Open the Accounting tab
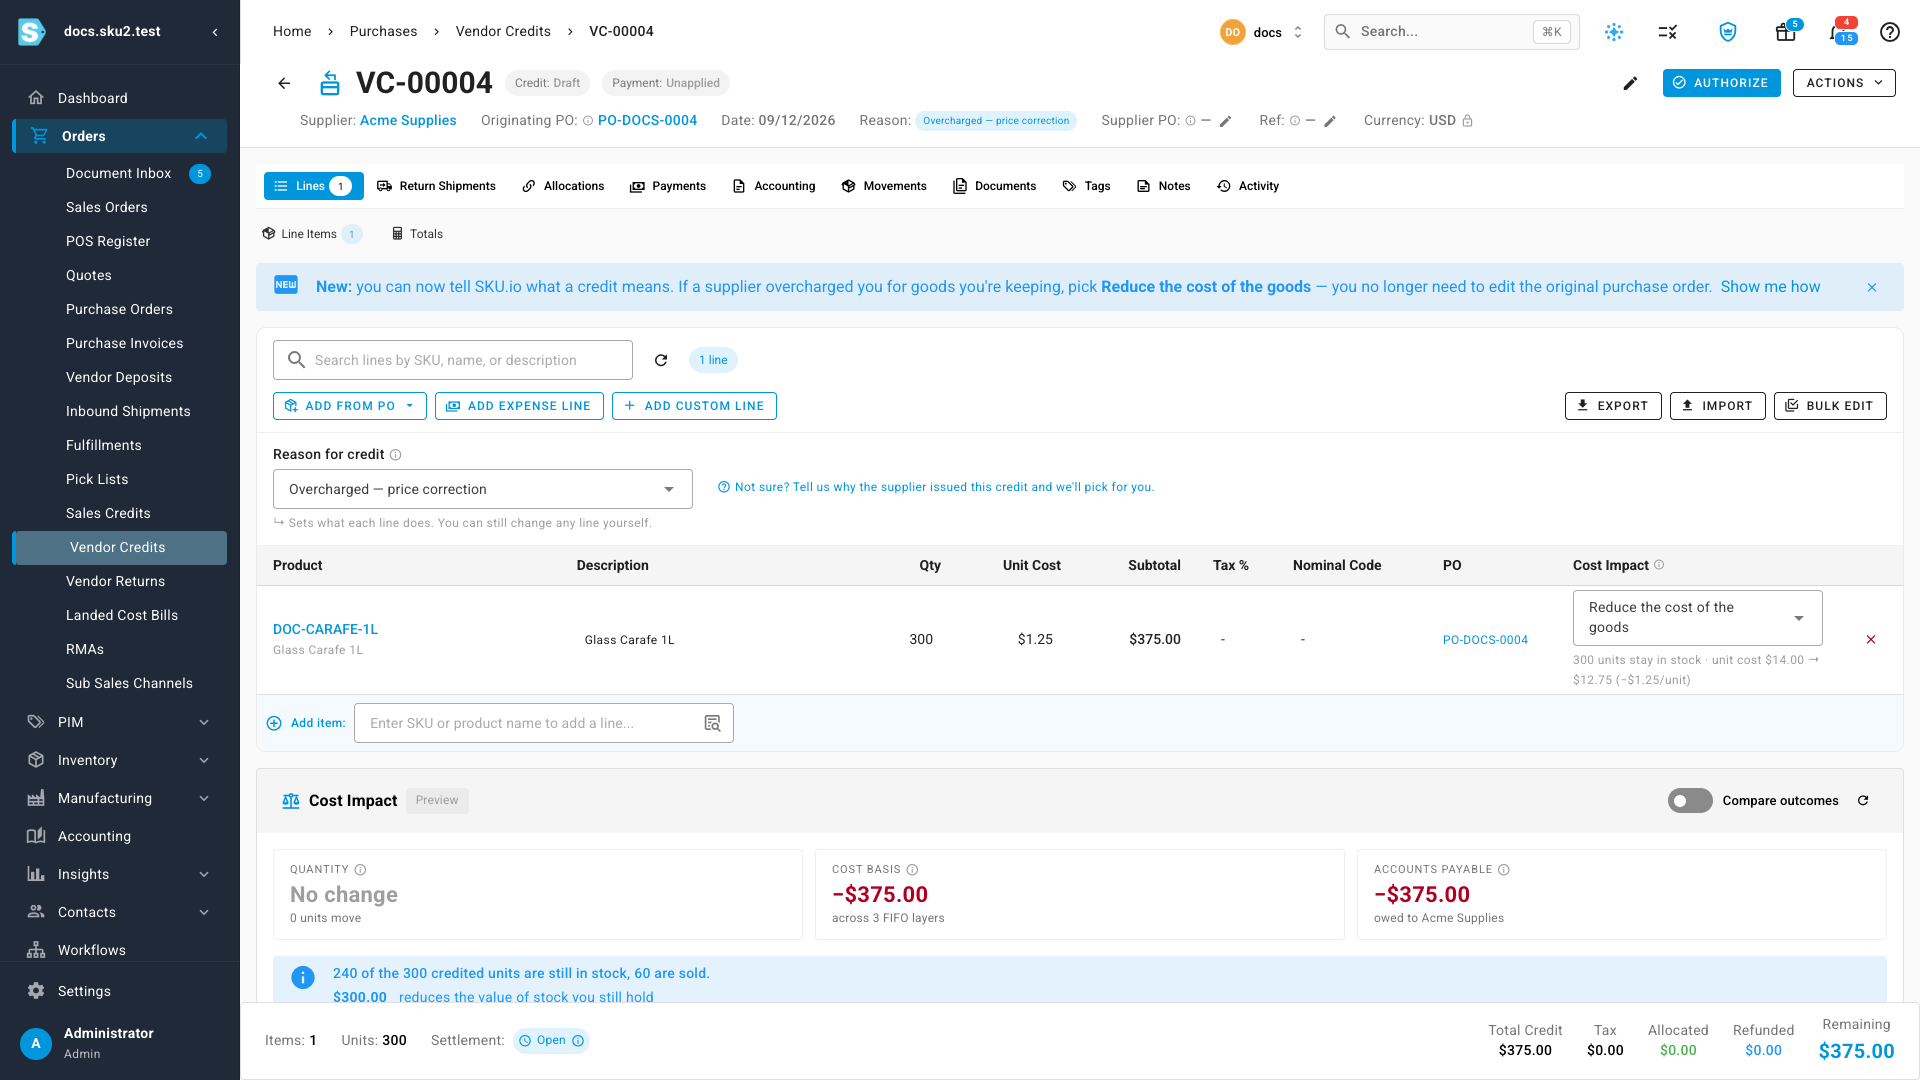The image size is (1920, 1080). click(774, 186)
